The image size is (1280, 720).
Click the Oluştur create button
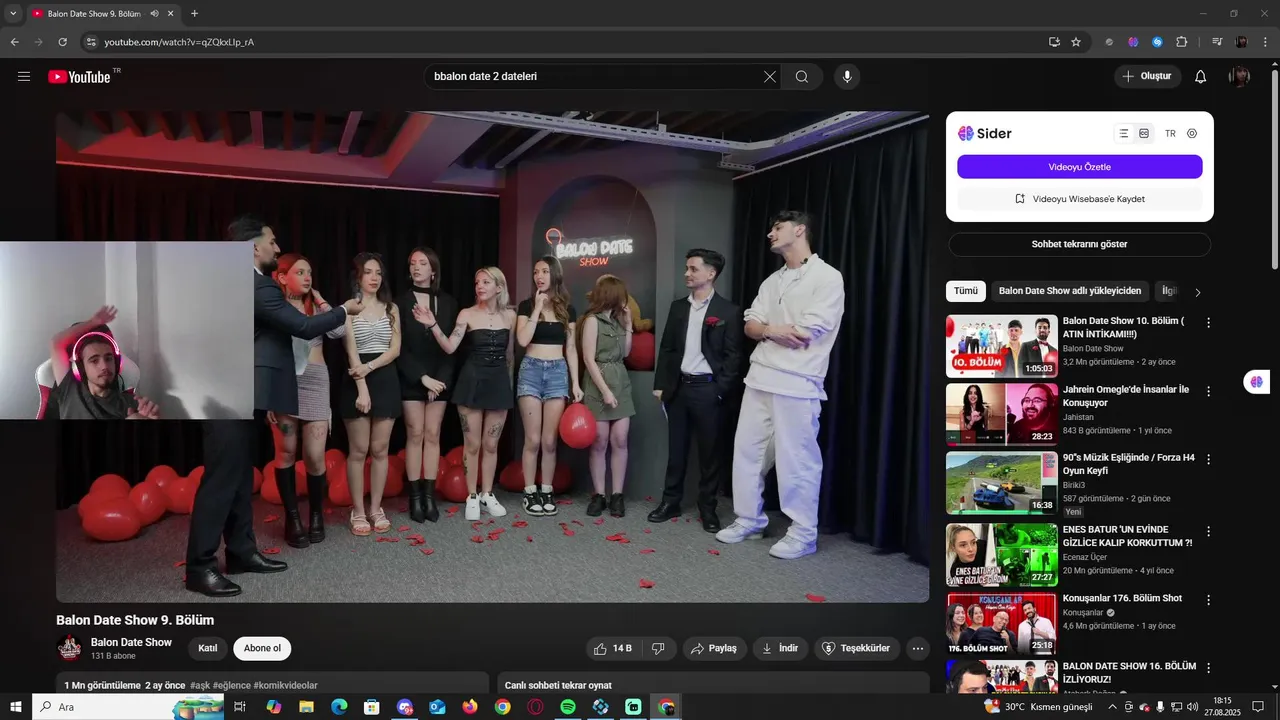1148,77
